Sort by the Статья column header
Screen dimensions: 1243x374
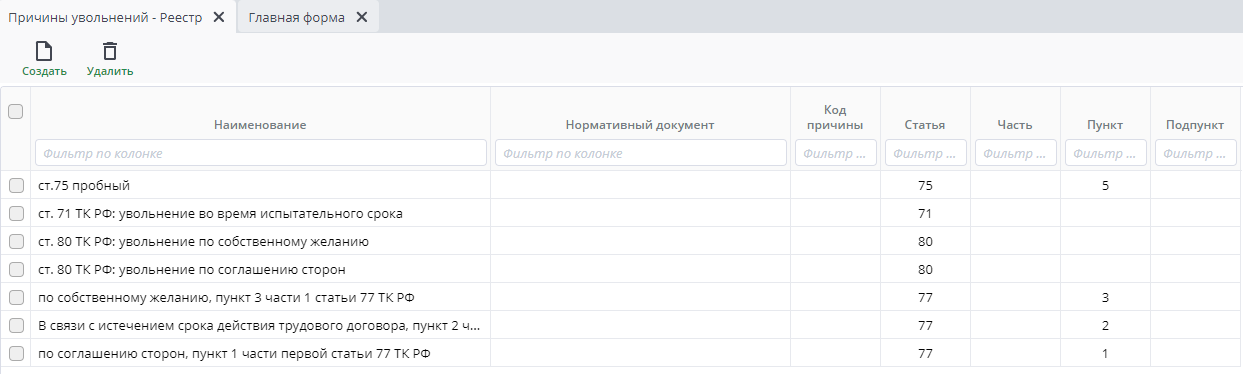925,125
